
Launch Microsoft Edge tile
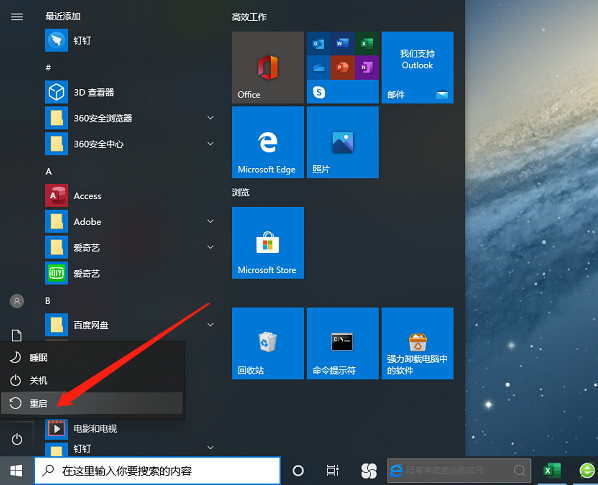[x=268, y=142]
